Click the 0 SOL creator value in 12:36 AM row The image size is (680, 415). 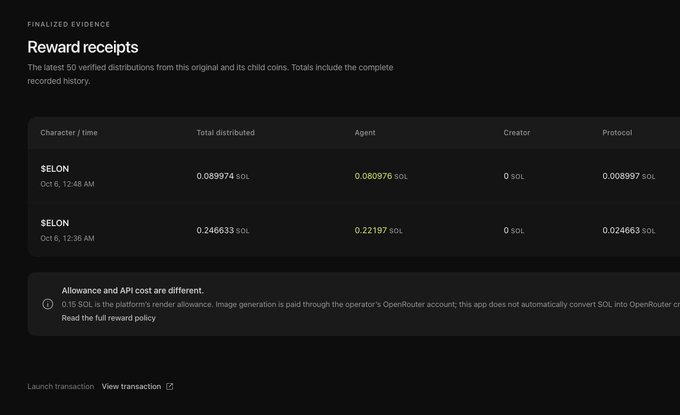pos(514,230)
